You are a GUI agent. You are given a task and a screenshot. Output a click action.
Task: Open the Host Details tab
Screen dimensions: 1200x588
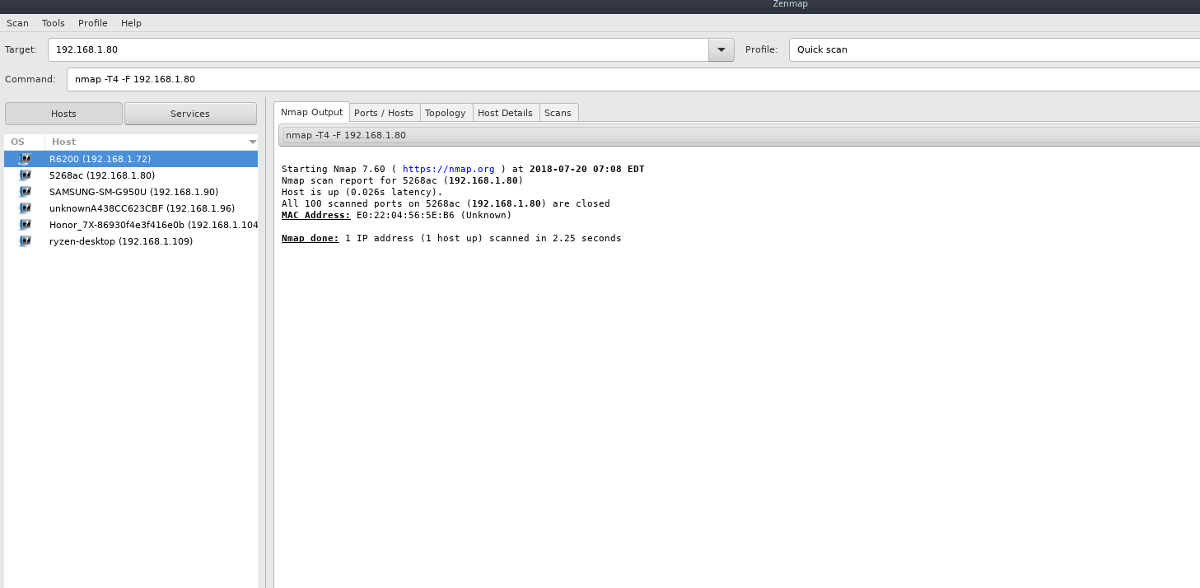point(505,112)
